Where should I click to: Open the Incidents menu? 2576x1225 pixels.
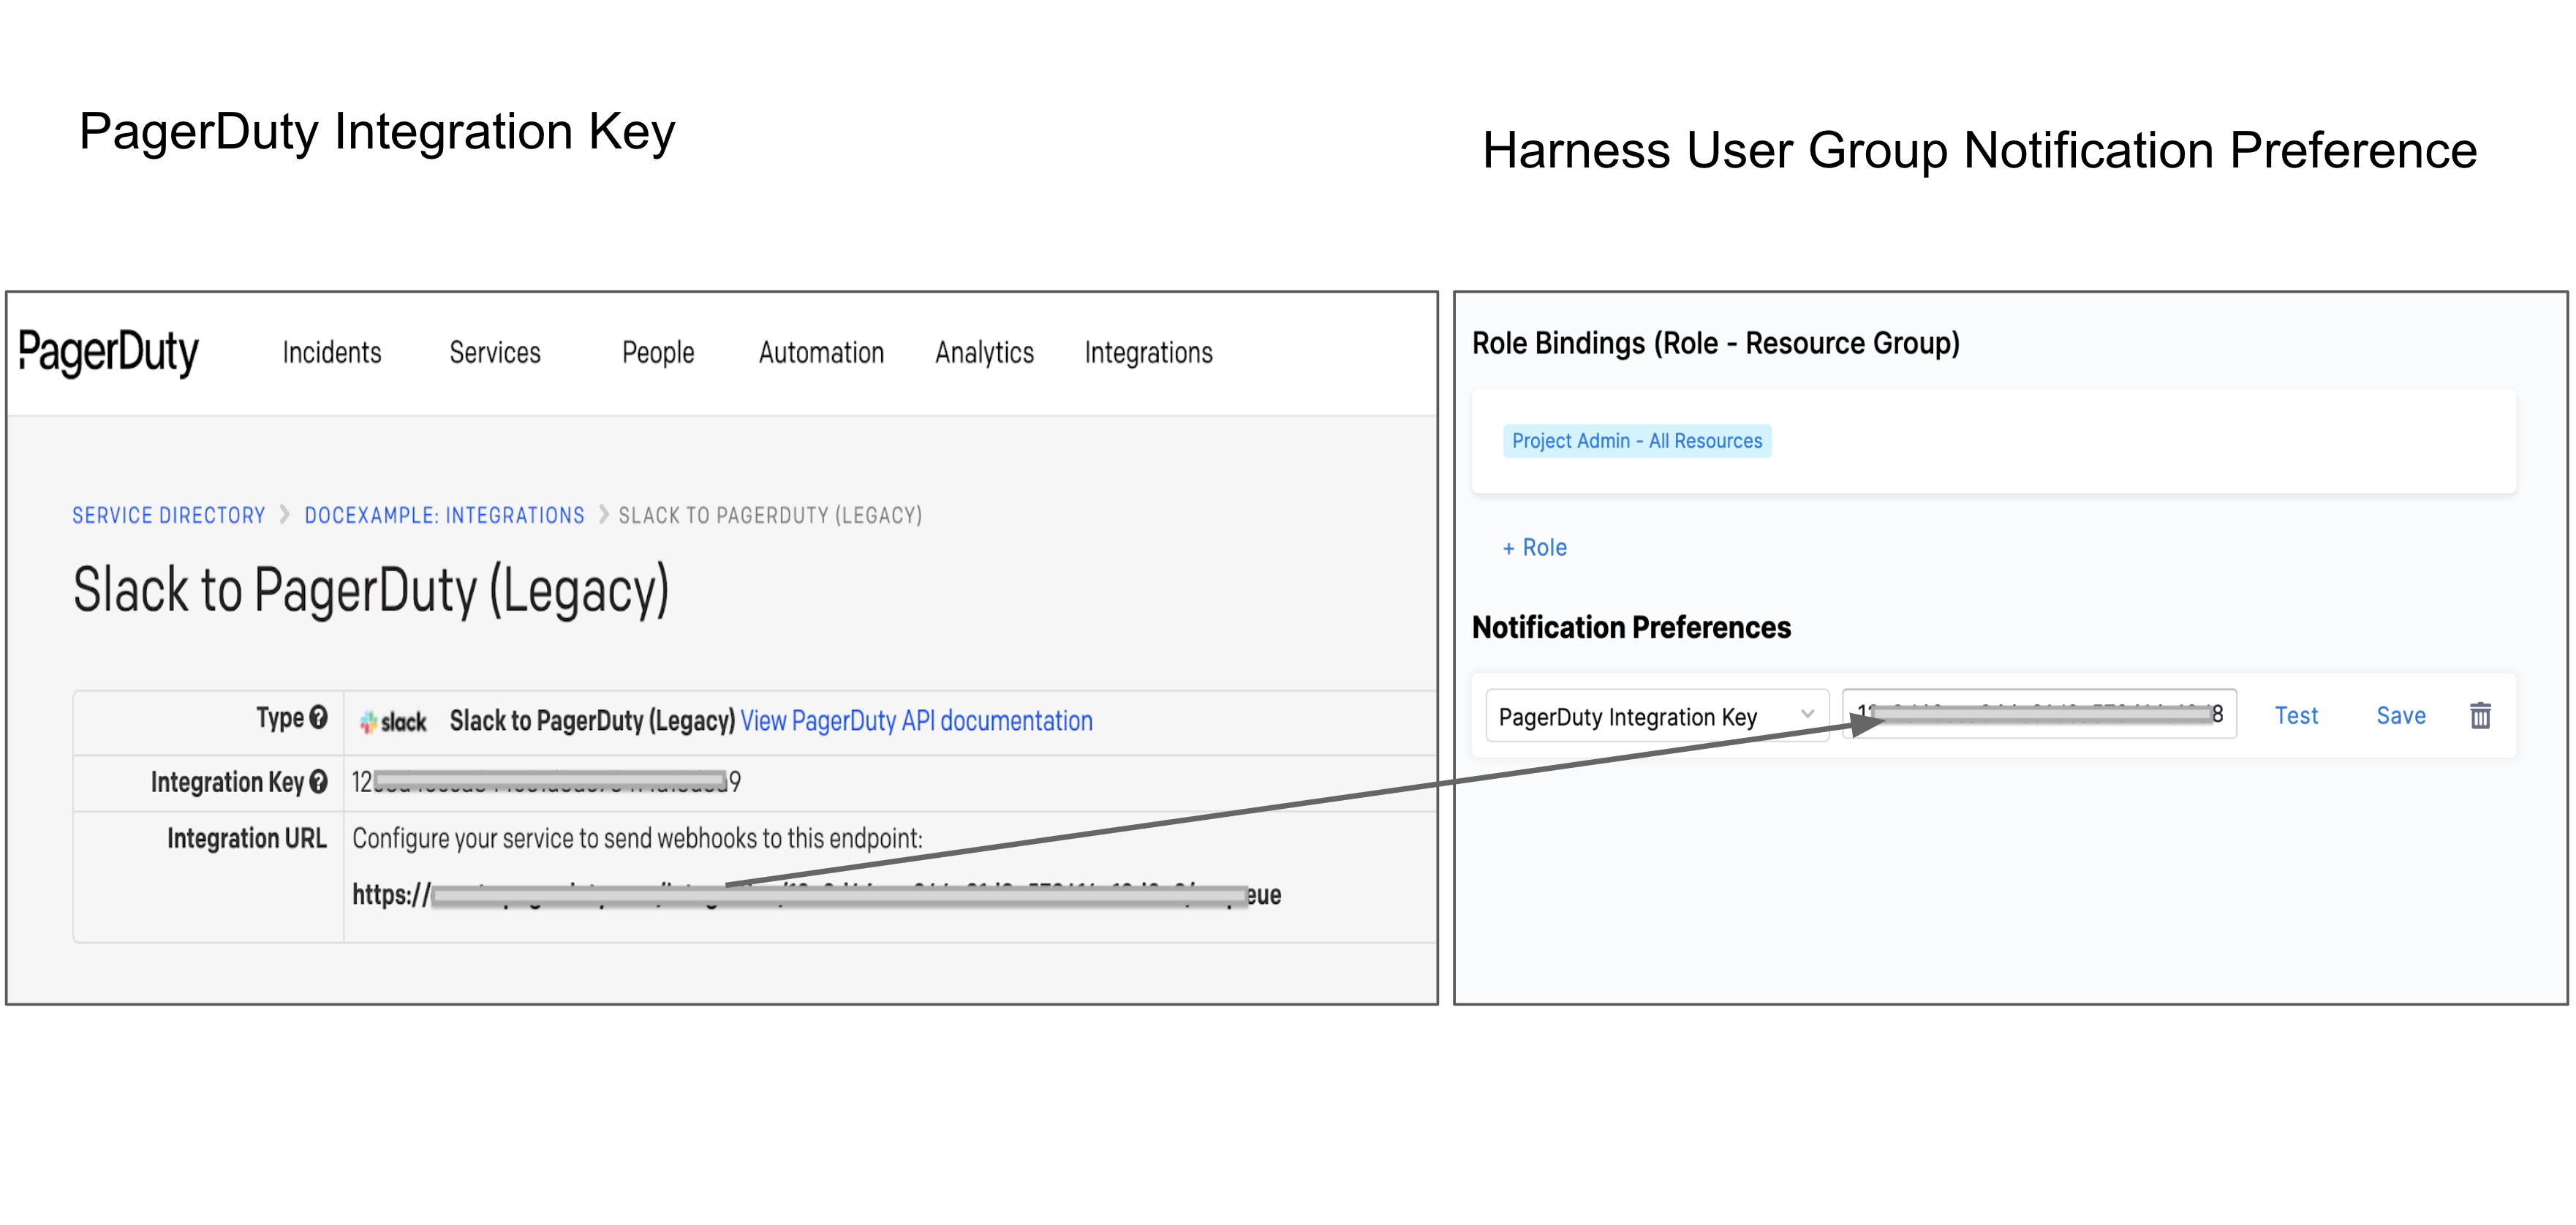331,353
